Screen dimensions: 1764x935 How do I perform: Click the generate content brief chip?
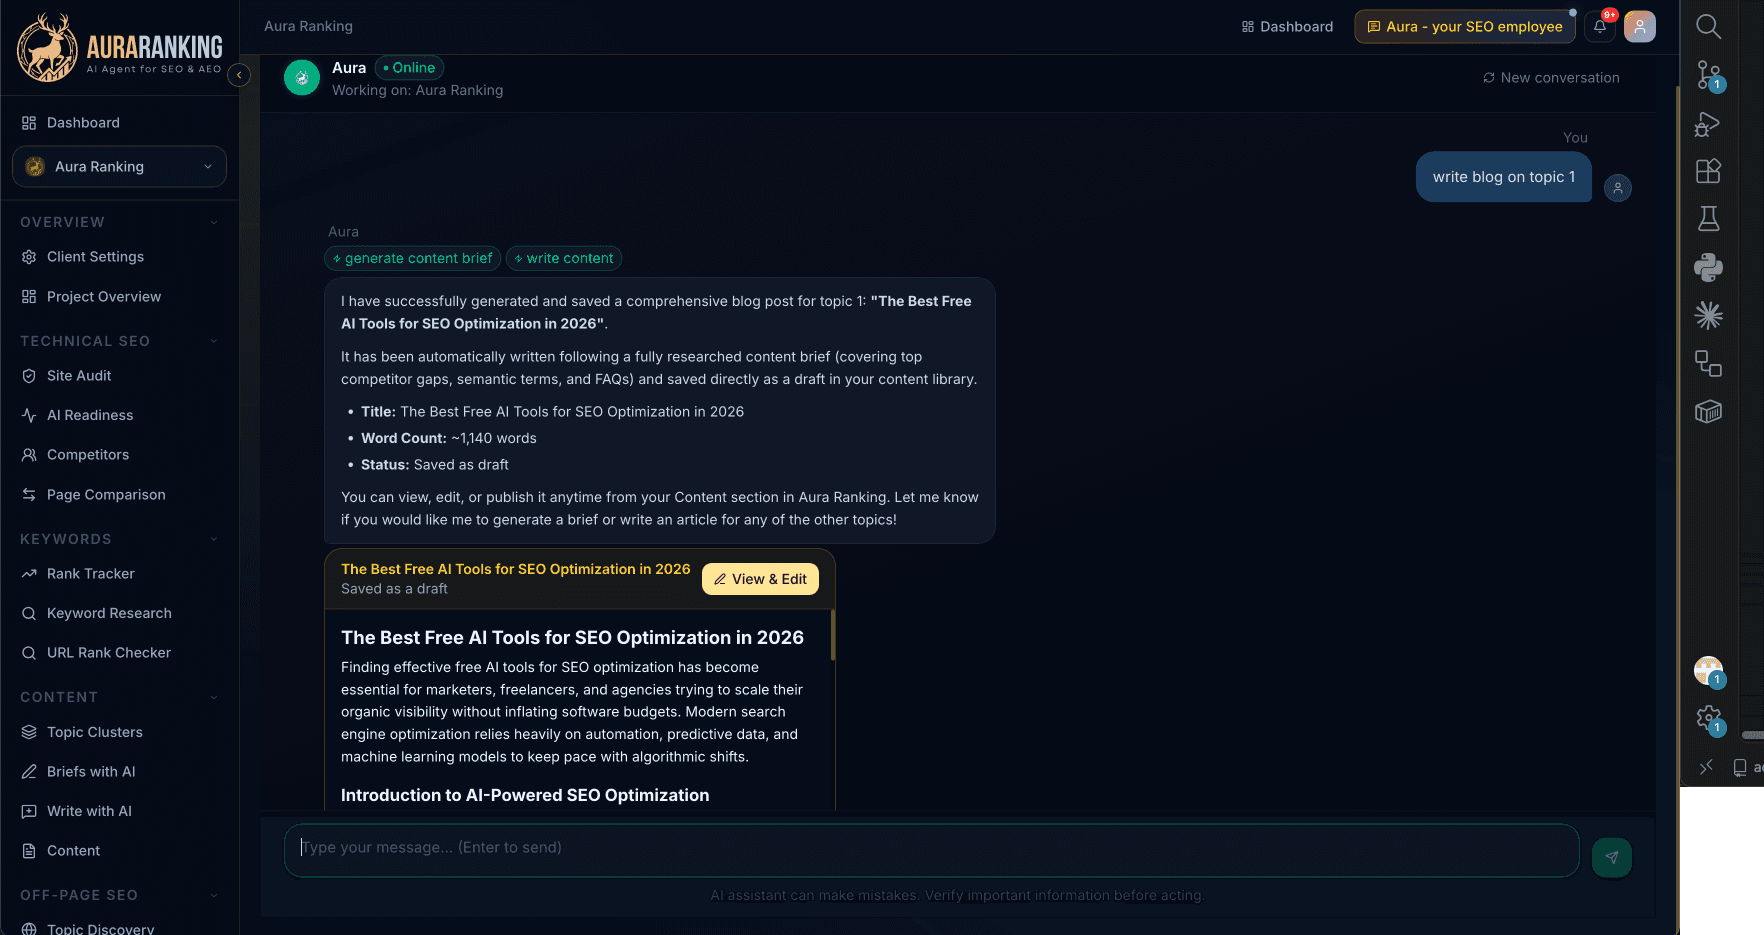(x=412, y=259)
